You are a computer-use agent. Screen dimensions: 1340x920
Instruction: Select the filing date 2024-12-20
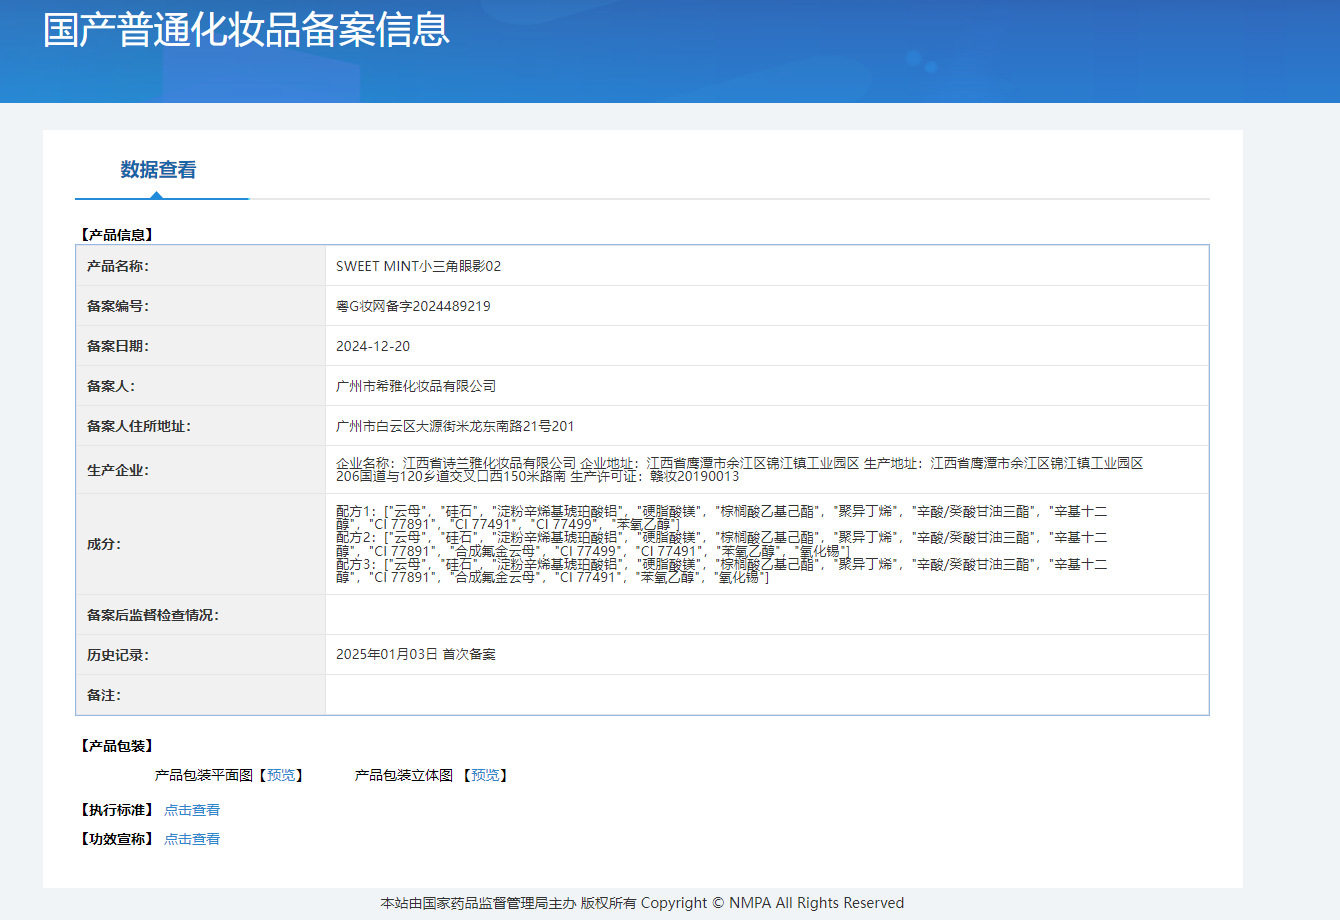coord(373,346)
